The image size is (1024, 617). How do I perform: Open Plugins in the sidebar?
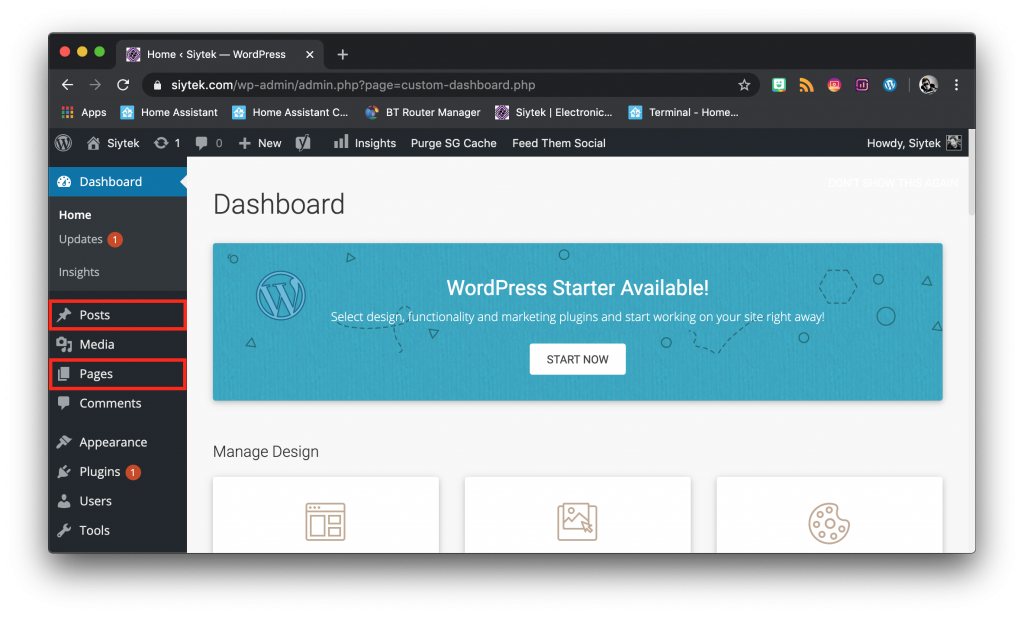point(118,471)
